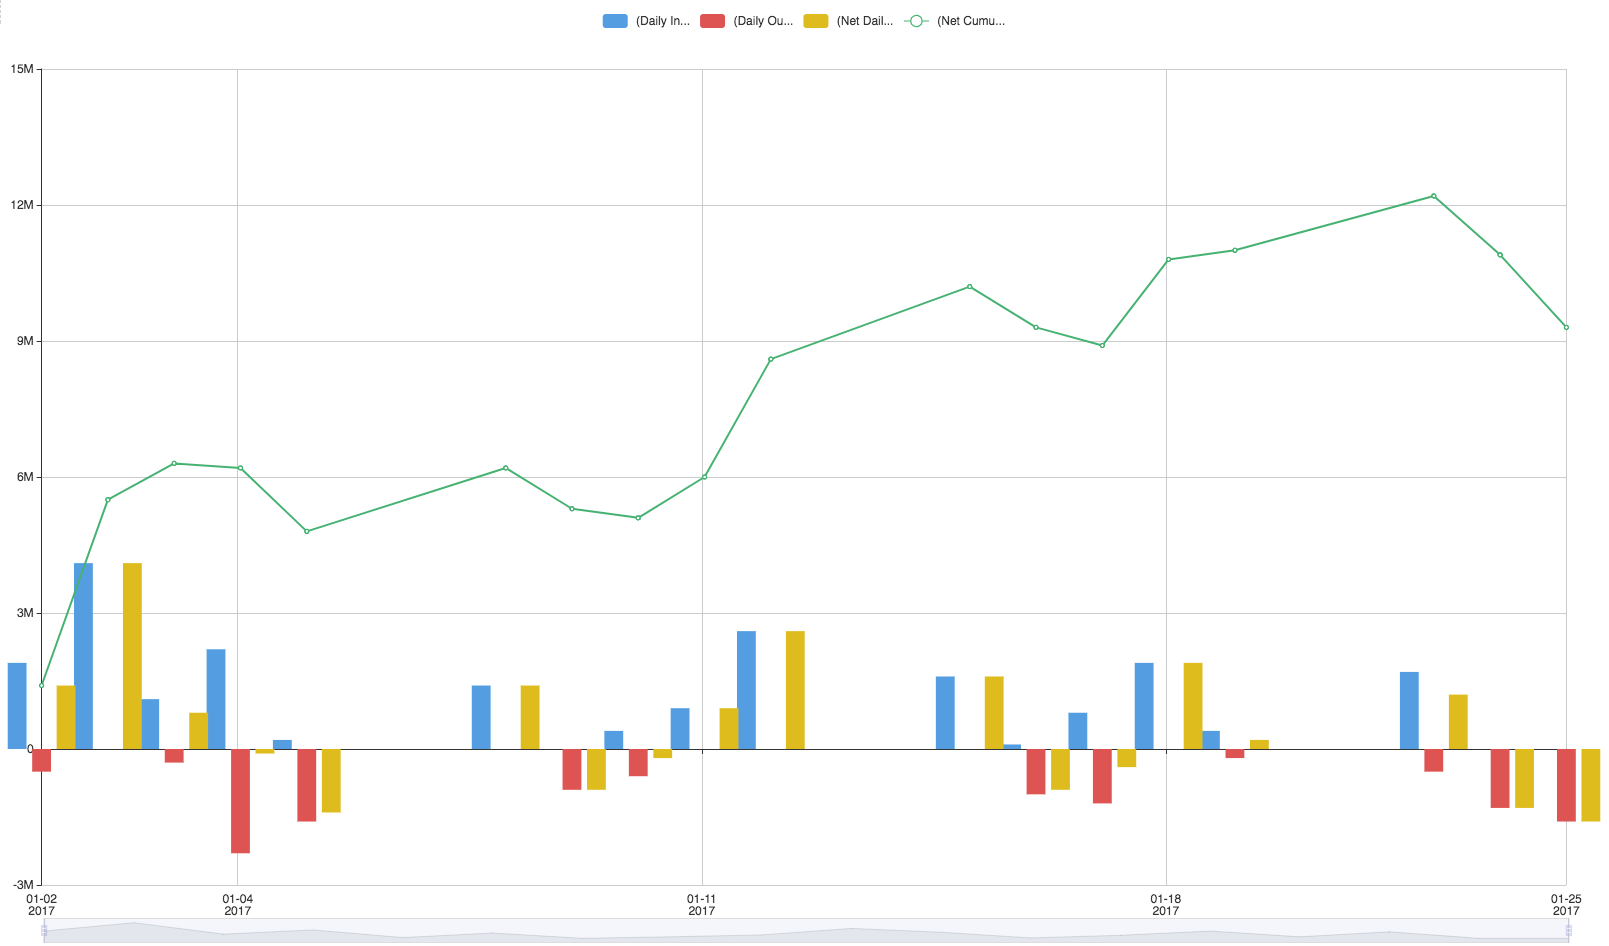Click the "01-02 2017" date label
Viewport: 1609px width, 946px height.
[x=41, y=905]
